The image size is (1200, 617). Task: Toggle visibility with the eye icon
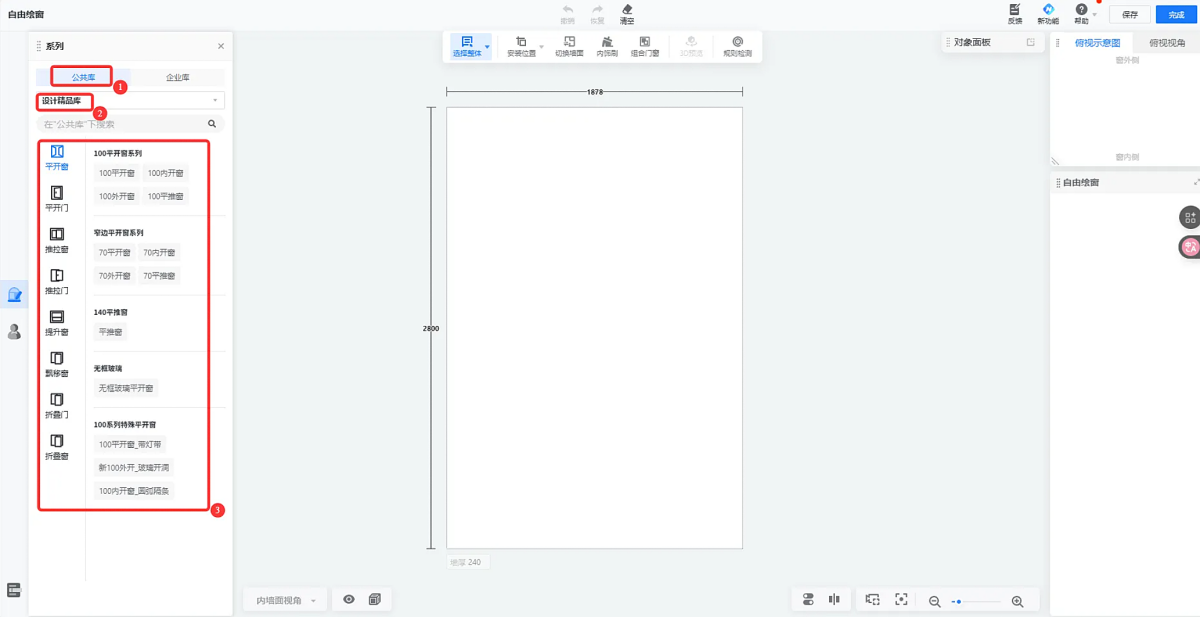[x=349, y=600]
